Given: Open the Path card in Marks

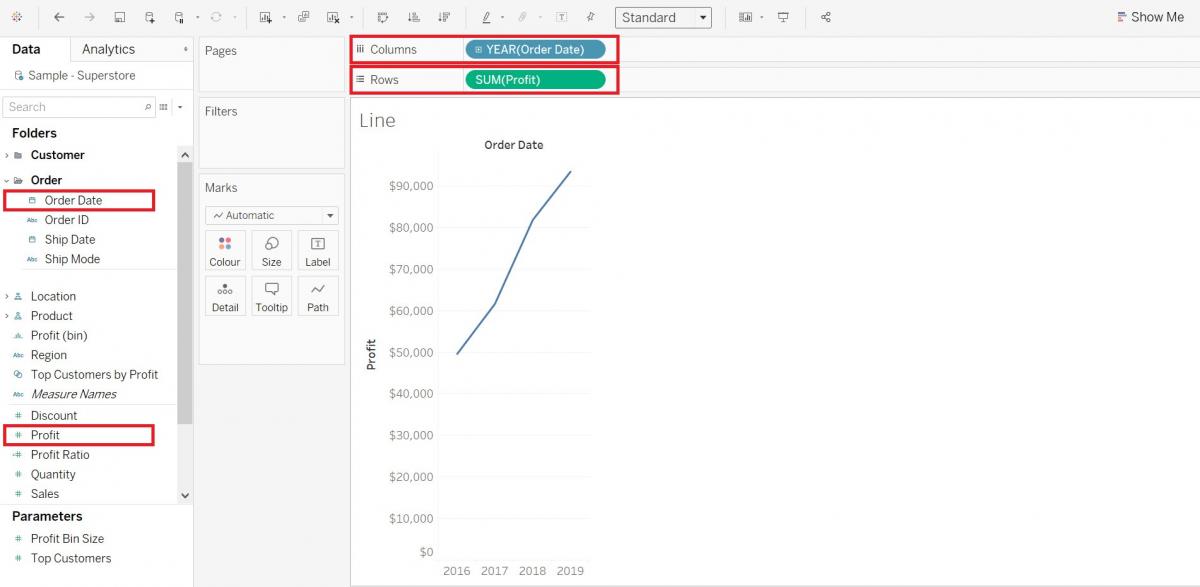Looking at the screenshot, I should pyautogui.click(x=318, y=296).
